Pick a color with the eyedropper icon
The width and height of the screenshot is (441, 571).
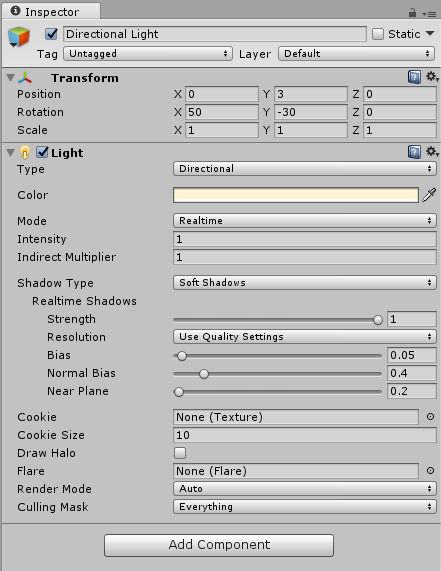coord(429,195)
